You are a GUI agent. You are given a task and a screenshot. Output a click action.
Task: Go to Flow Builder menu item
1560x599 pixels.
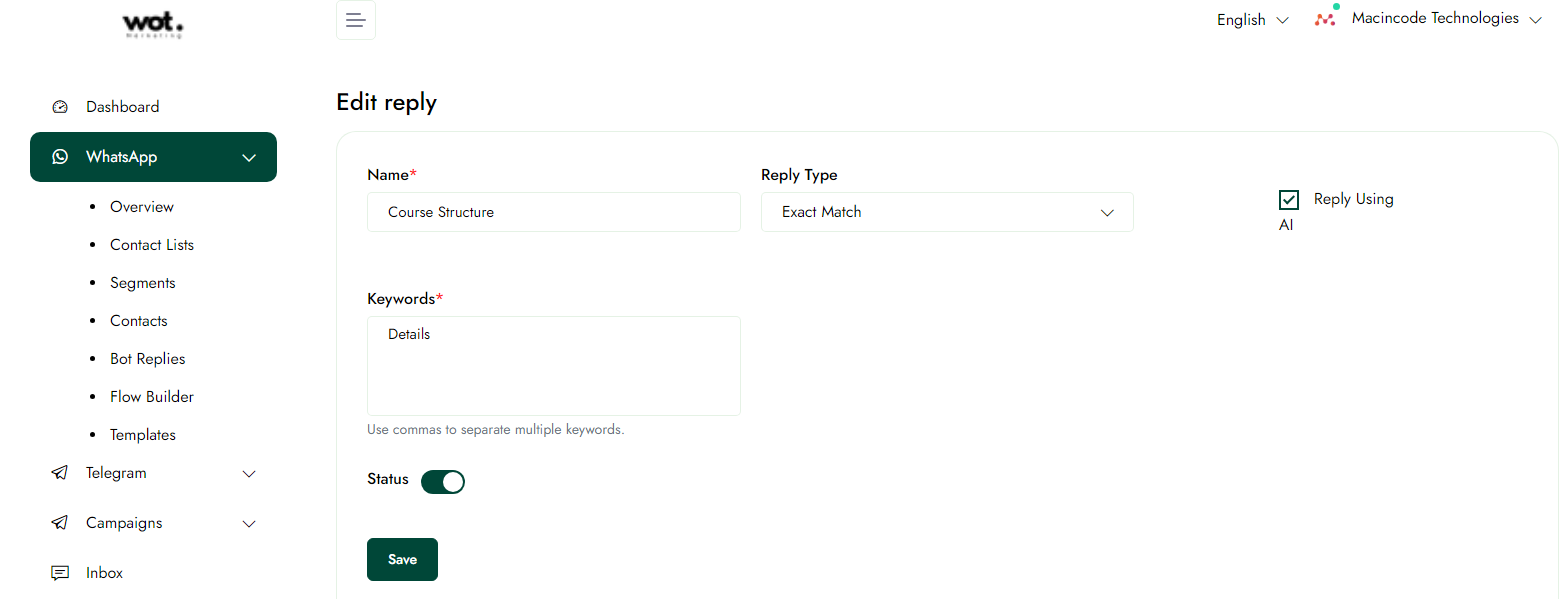pyautogui.click(x=152, y=397)
